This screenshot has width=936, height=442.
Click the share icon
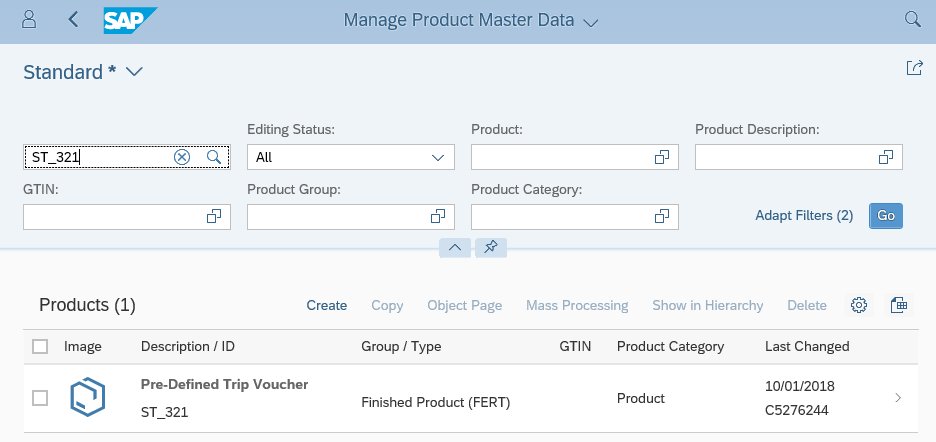914,68
